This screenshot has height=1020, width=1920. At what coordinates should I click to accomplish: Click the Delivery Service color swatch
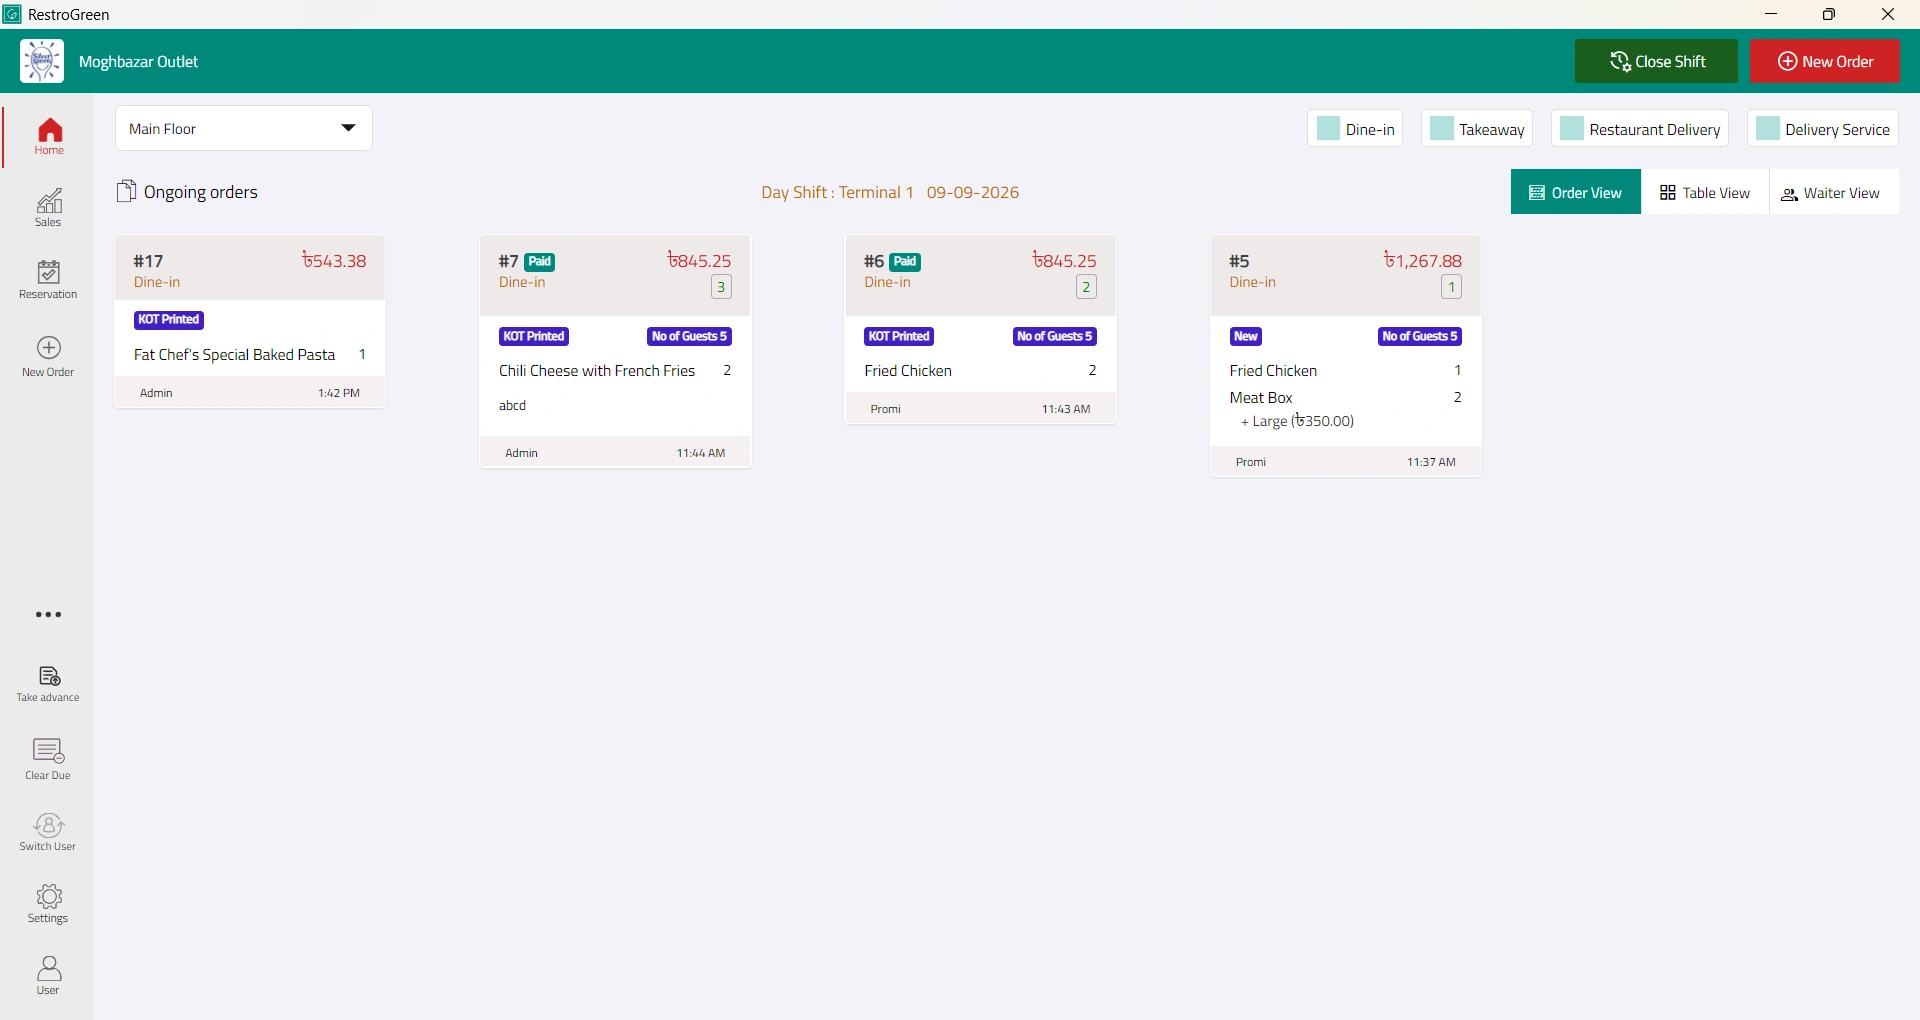click(x=1768, y=129)
